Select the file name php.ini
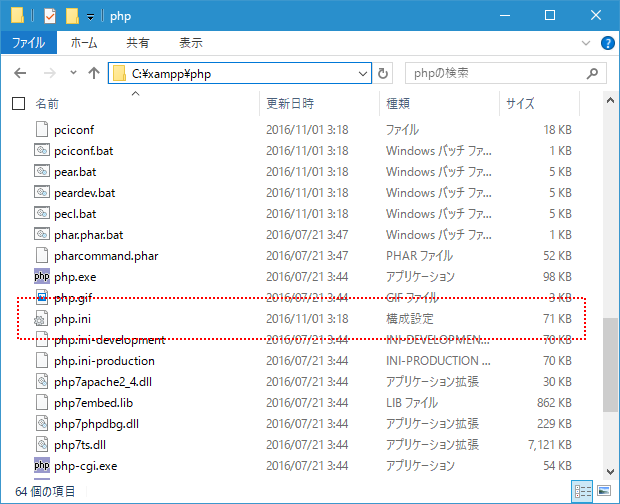 click(72, 319)
